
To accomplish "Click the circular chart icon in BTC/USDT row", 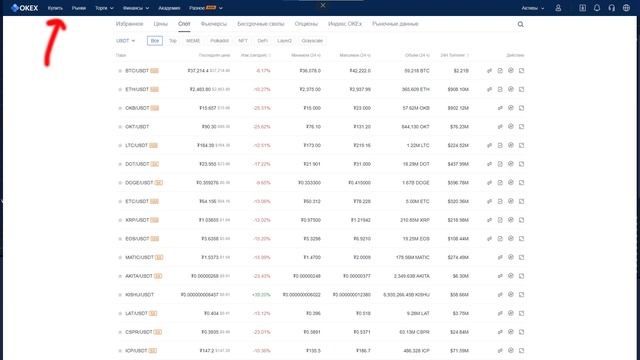I will pos(511,71).
